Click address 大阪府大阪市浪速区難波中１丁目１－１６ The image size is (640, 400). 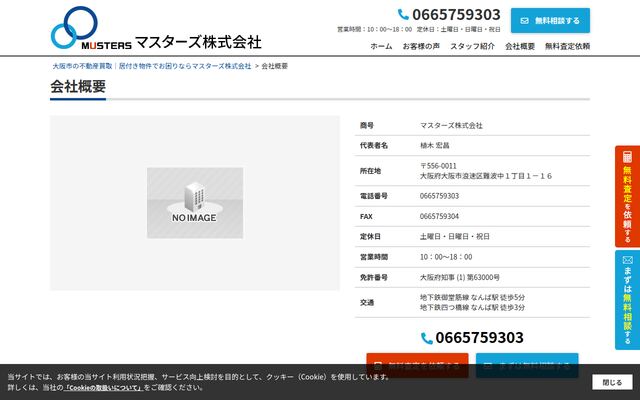[x=486, y=176]
